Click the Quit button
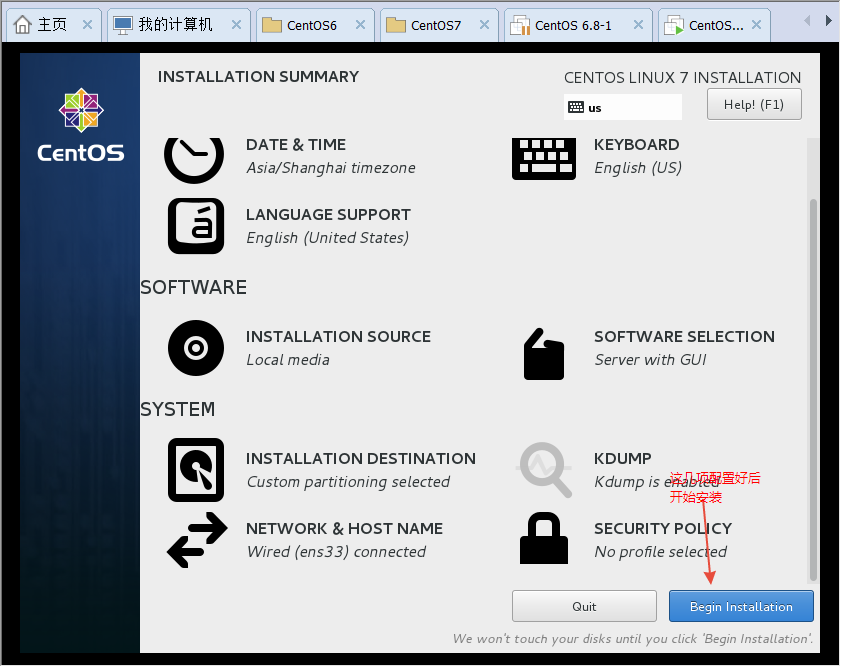This screenshot has height=667, width=841. [x=584, y=606]
